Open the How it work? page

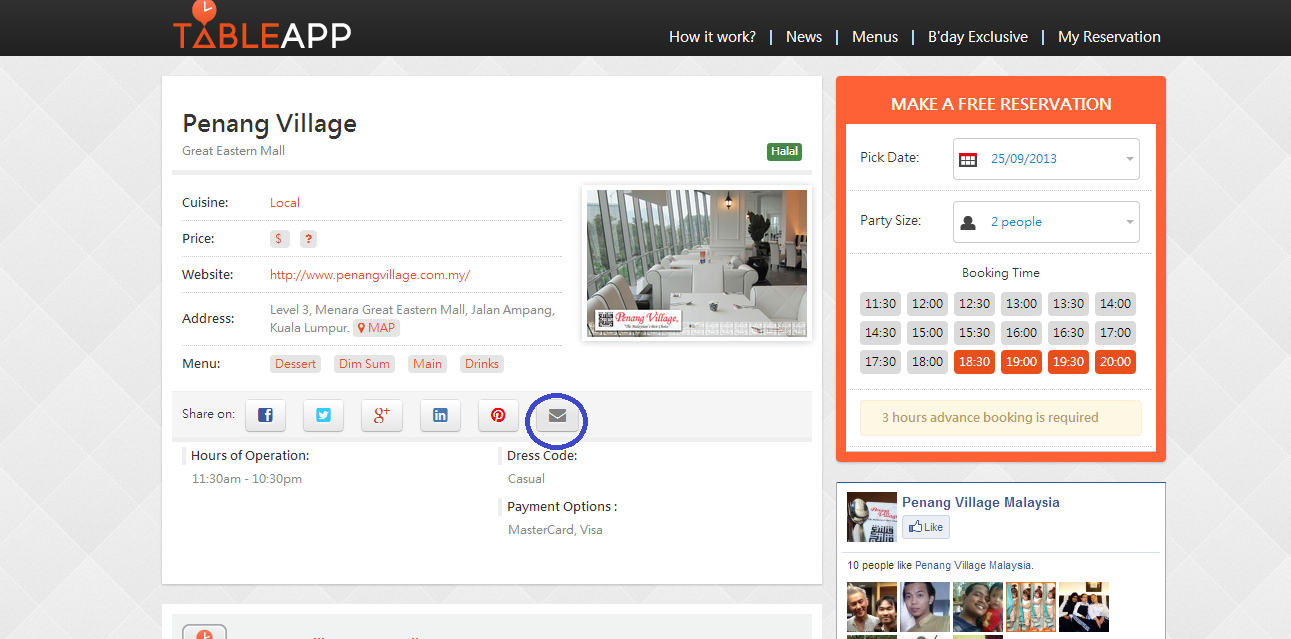[x=712, y=37]
